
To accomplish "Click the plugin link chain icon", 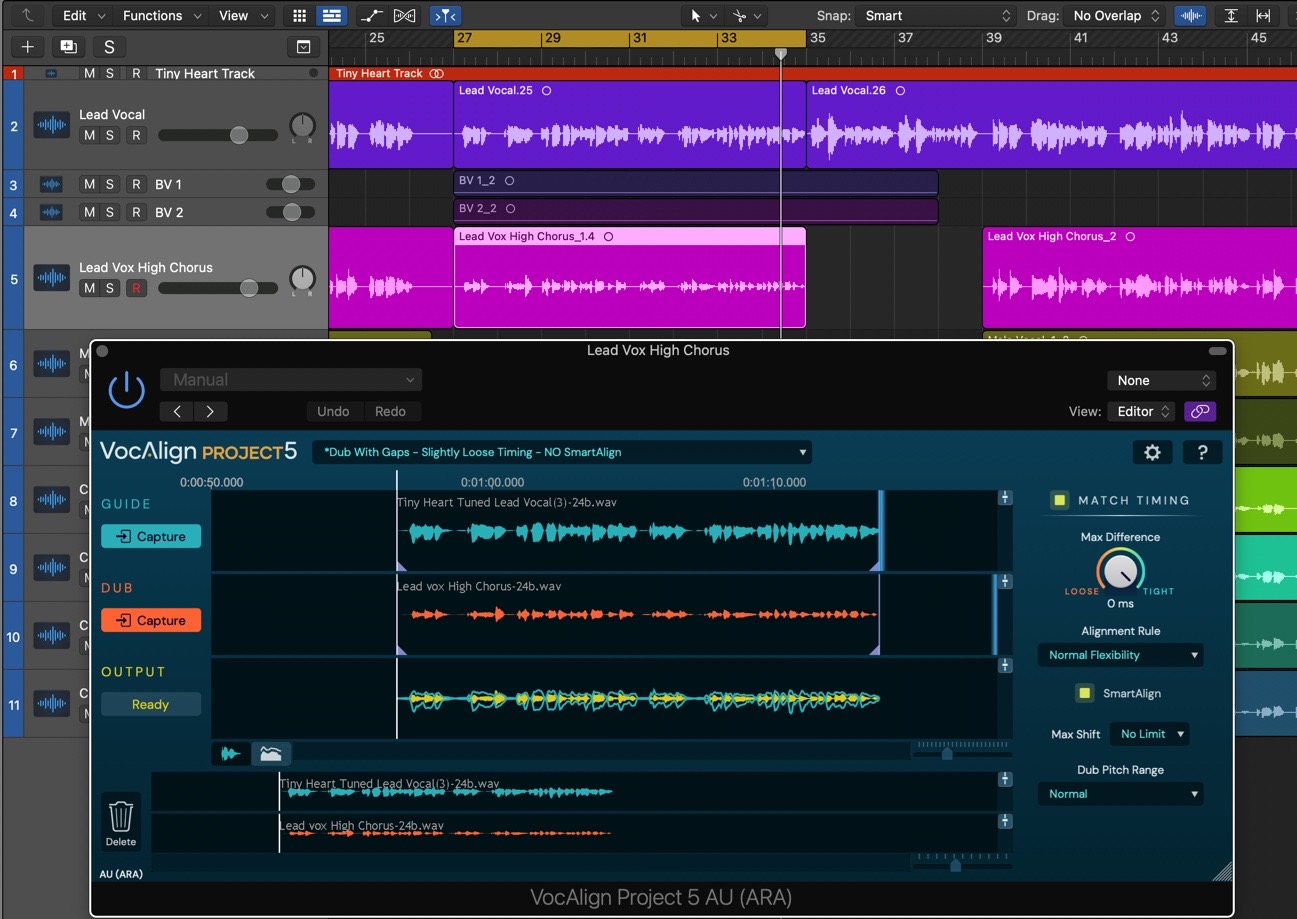I will click(x=1200, y=411).
